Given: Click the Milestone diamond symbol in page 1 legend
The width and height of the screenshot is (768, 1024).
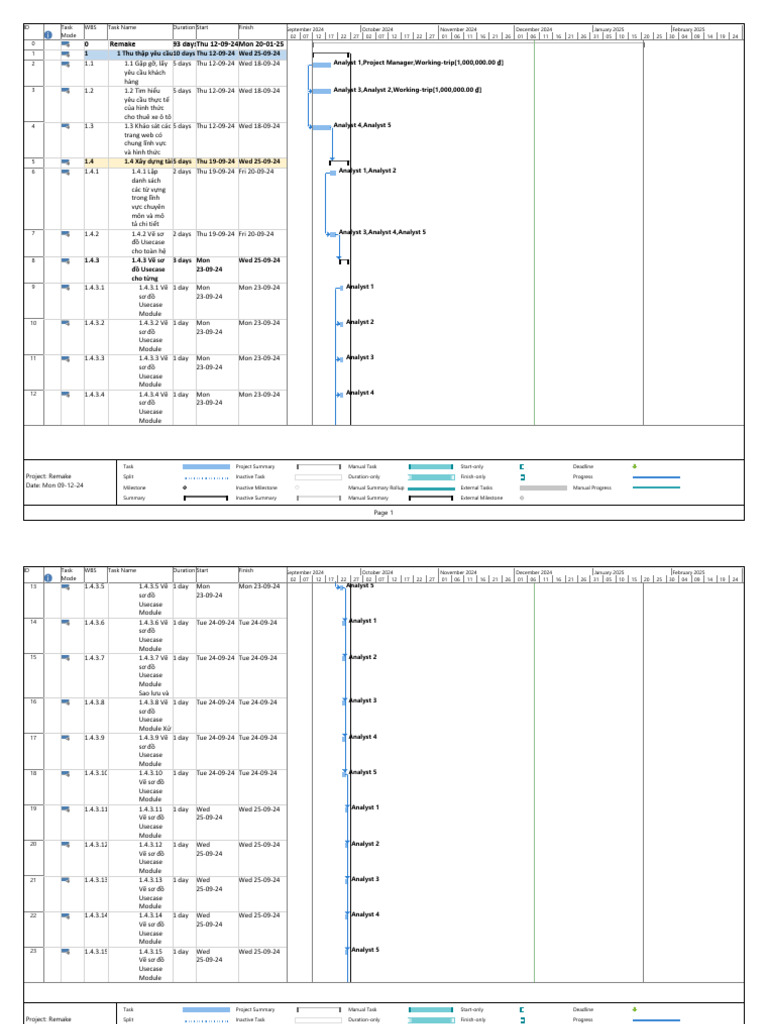Looking at the screenshot, I should [185, 487].
